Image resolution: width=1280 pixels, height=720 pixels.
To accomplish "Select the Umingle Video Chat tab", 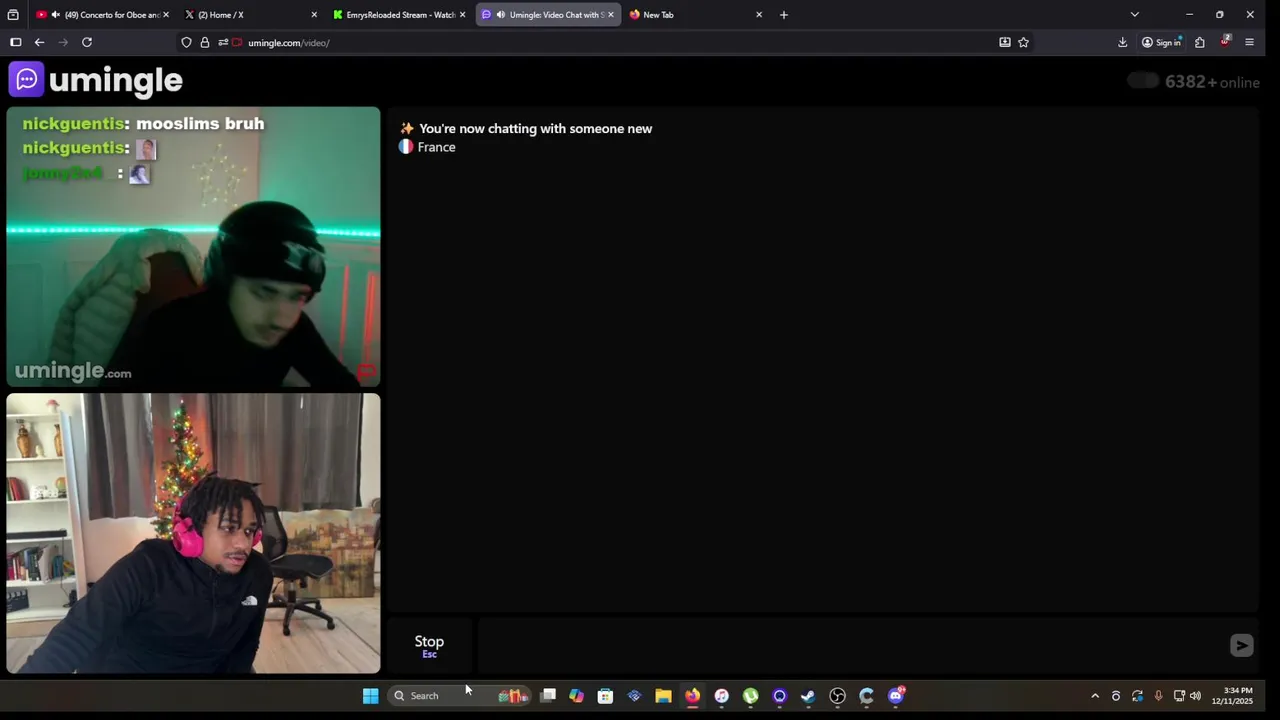I will tap(546, 15).
